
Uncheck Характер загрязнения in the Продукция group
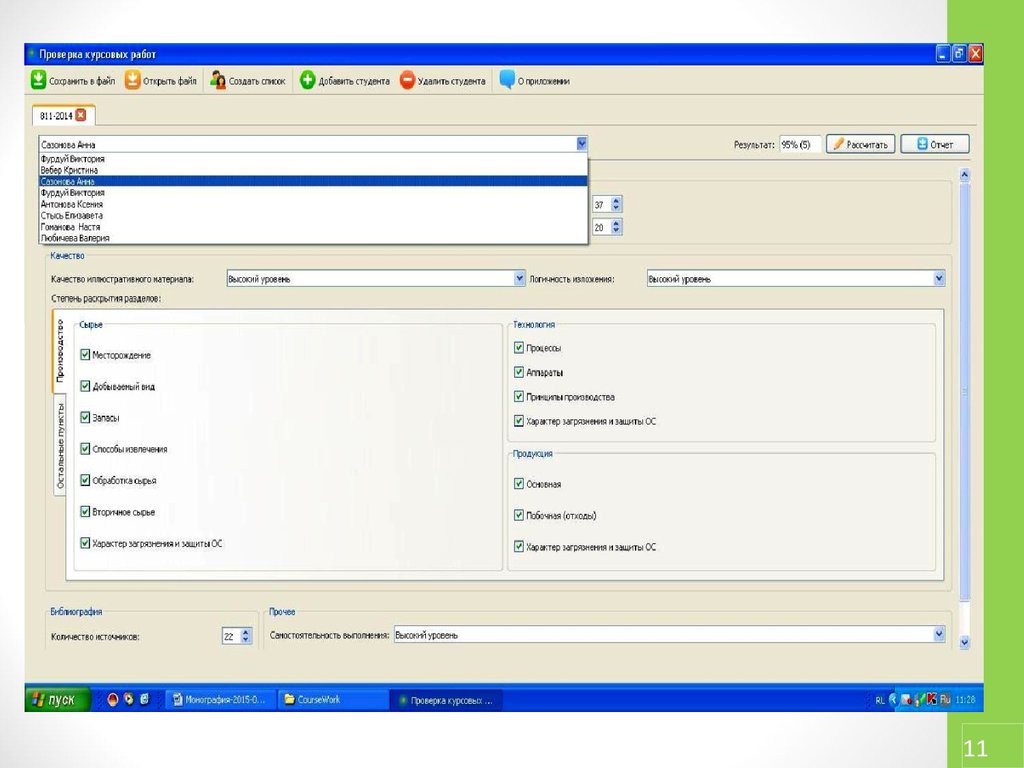click(519, 547)
